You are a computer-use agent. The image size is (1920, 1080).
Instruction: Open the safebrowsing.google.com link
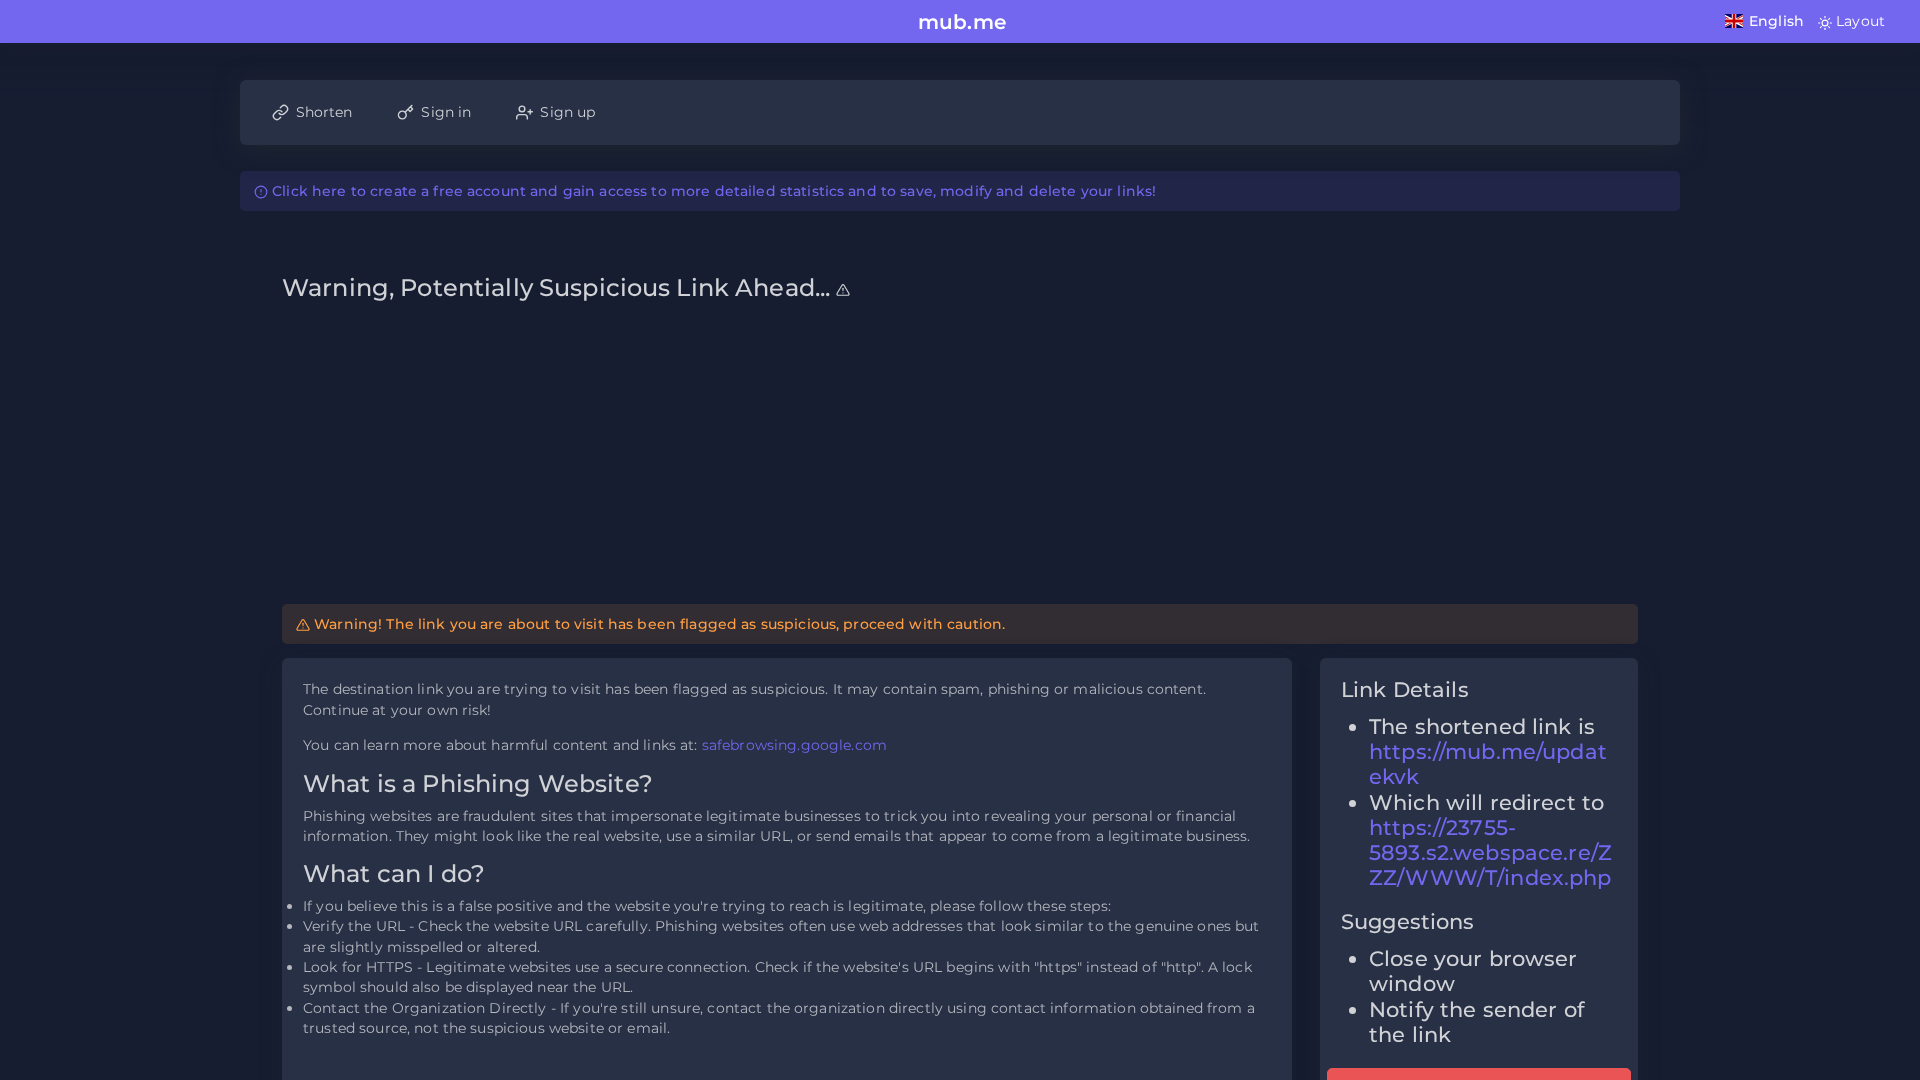tap(794, 745)
